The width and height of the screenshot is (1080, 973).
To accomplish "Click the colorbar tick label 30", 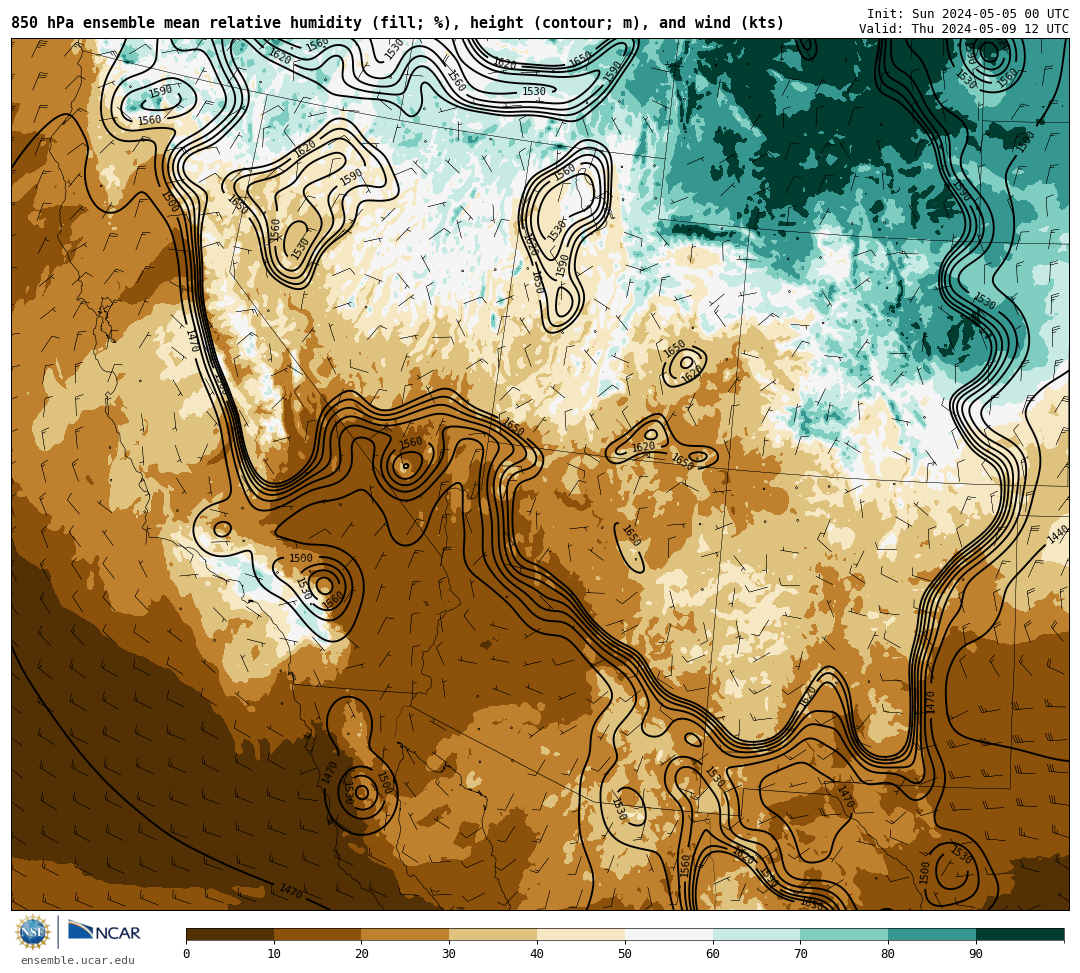I will pyautogui.click(x=449, y=954).
